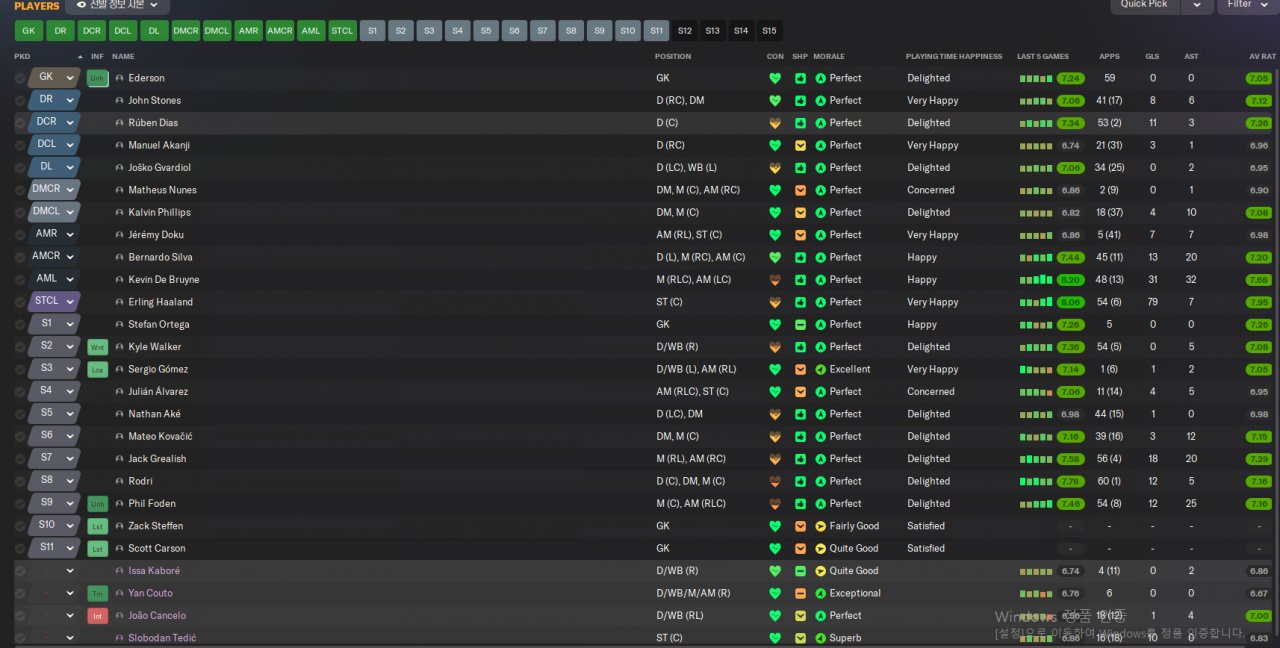Open Ederson's player profile link
This screenshot has width=1280, height=648.
click(146, 78)
